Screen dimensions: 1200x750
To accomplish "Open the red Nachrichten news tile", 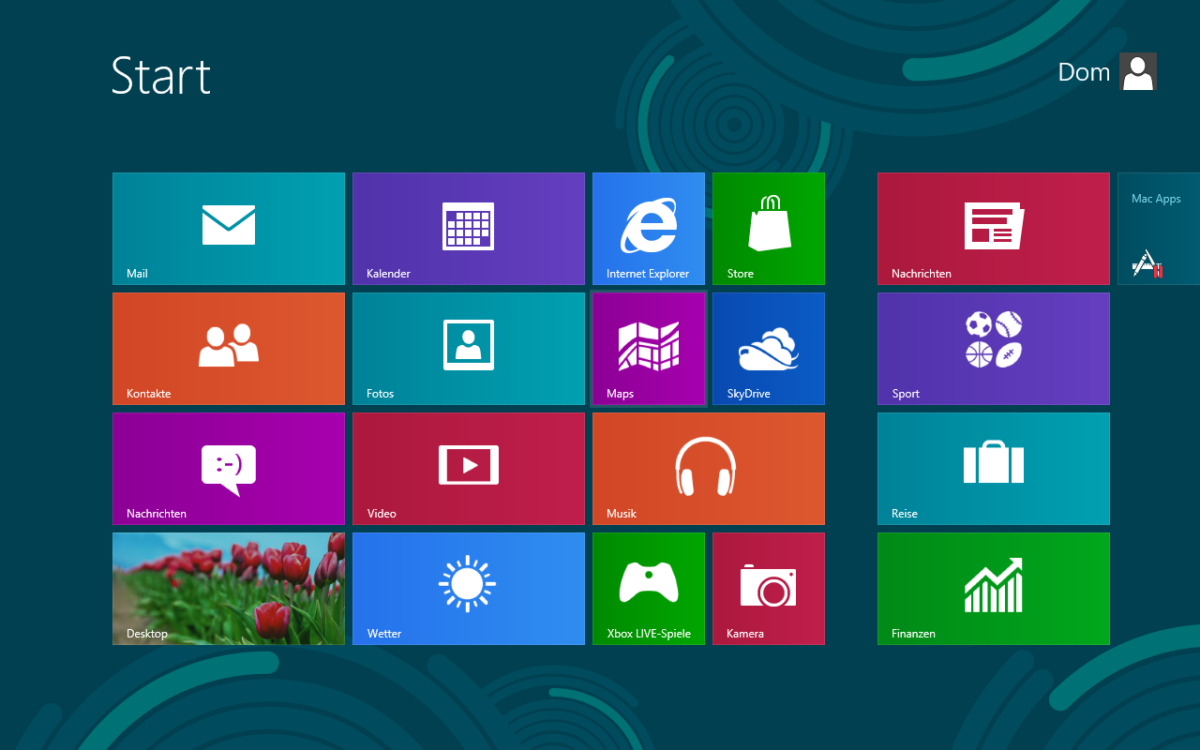I will (993, 228).
